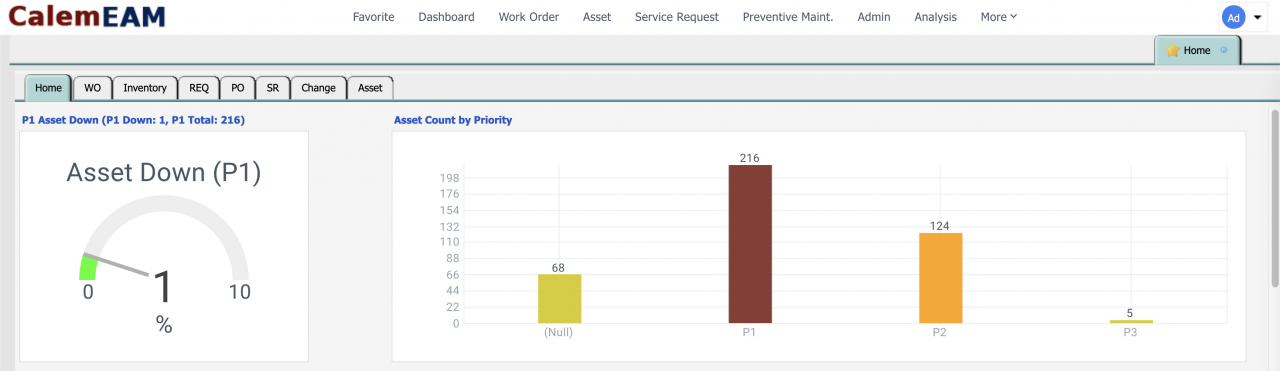Click the Asset Count by Priority title
The image size is (1280, 371).
point(453,120)
